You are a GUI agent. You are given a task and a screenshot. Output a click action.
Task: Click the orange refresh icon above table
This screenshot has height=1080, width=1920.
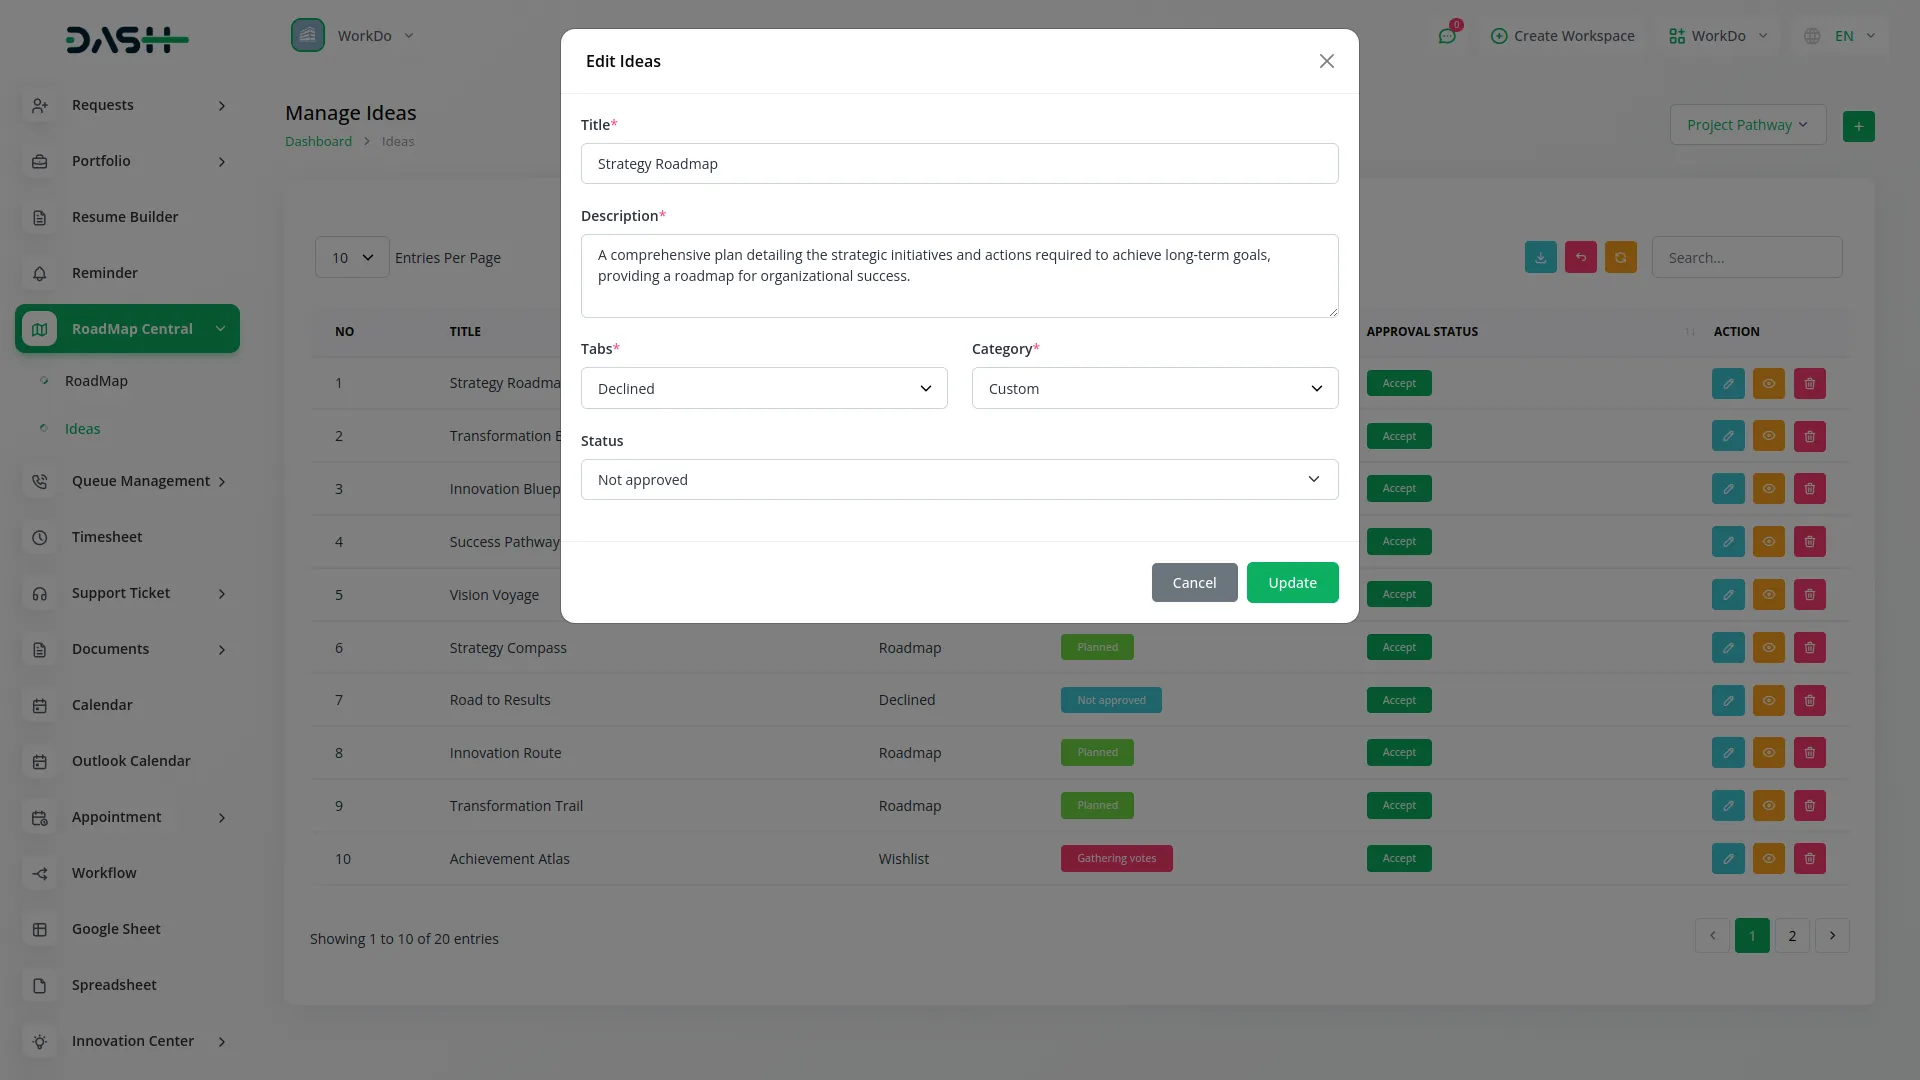[x=1620, y=257]
